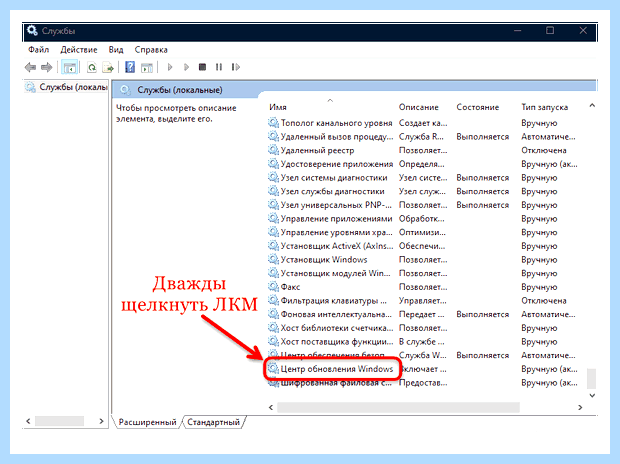The image size is (620, 464).
Task: Click Выполняется status of Узел системы диагностики
Action: [482, 178]
